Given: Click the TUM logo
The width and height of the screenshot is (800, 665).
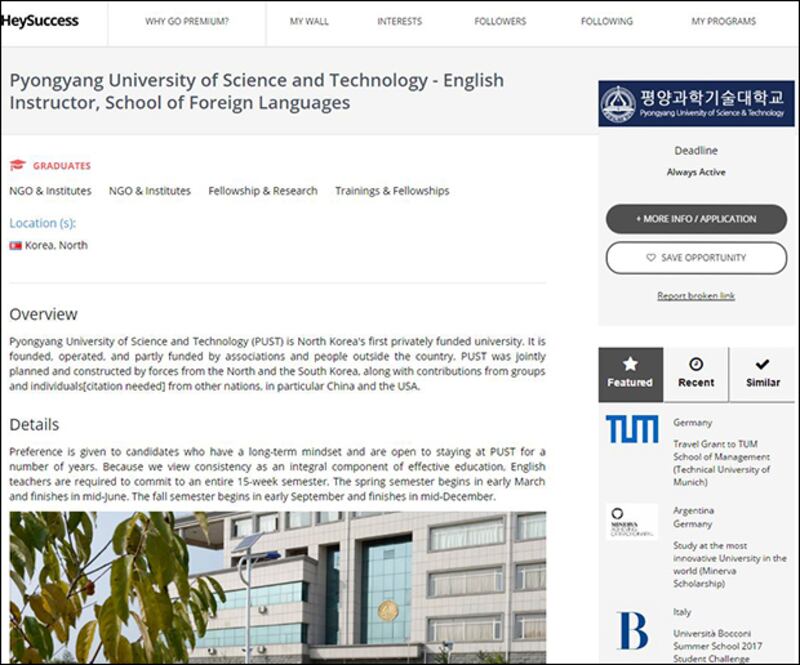Looking at the screenshot, I should (x=632, y=429).
